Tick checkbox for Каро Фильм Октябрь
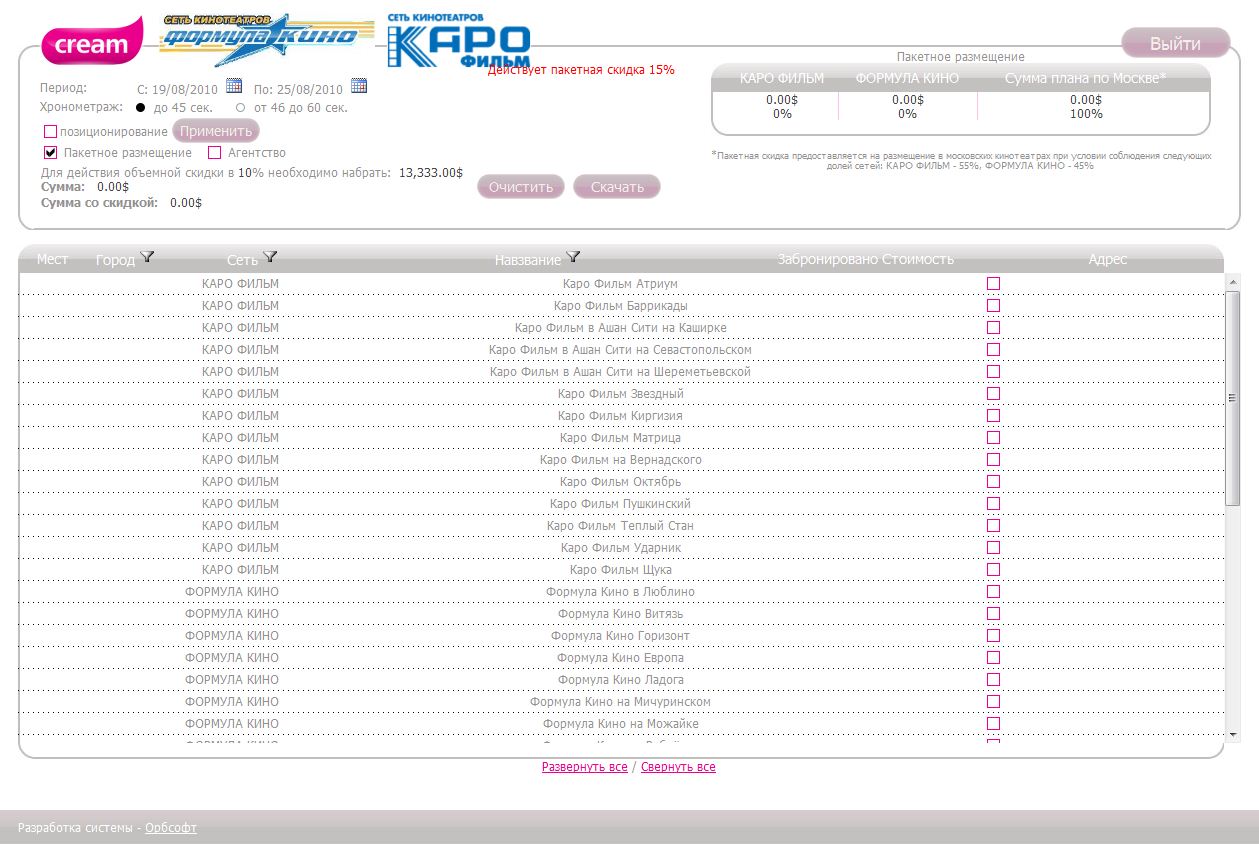 click(993, 482)
